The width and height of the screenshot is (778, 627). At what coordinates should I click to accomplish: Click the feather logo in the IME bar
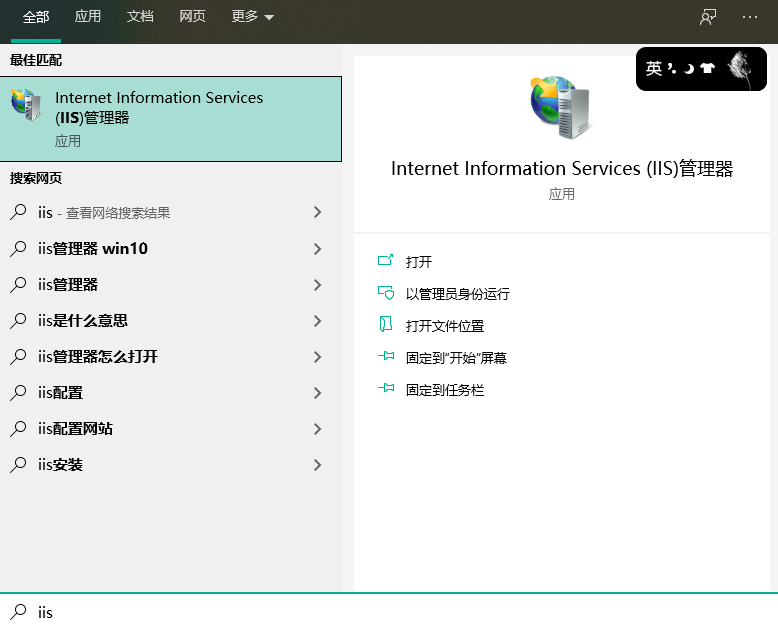click(x=741, y=68)
